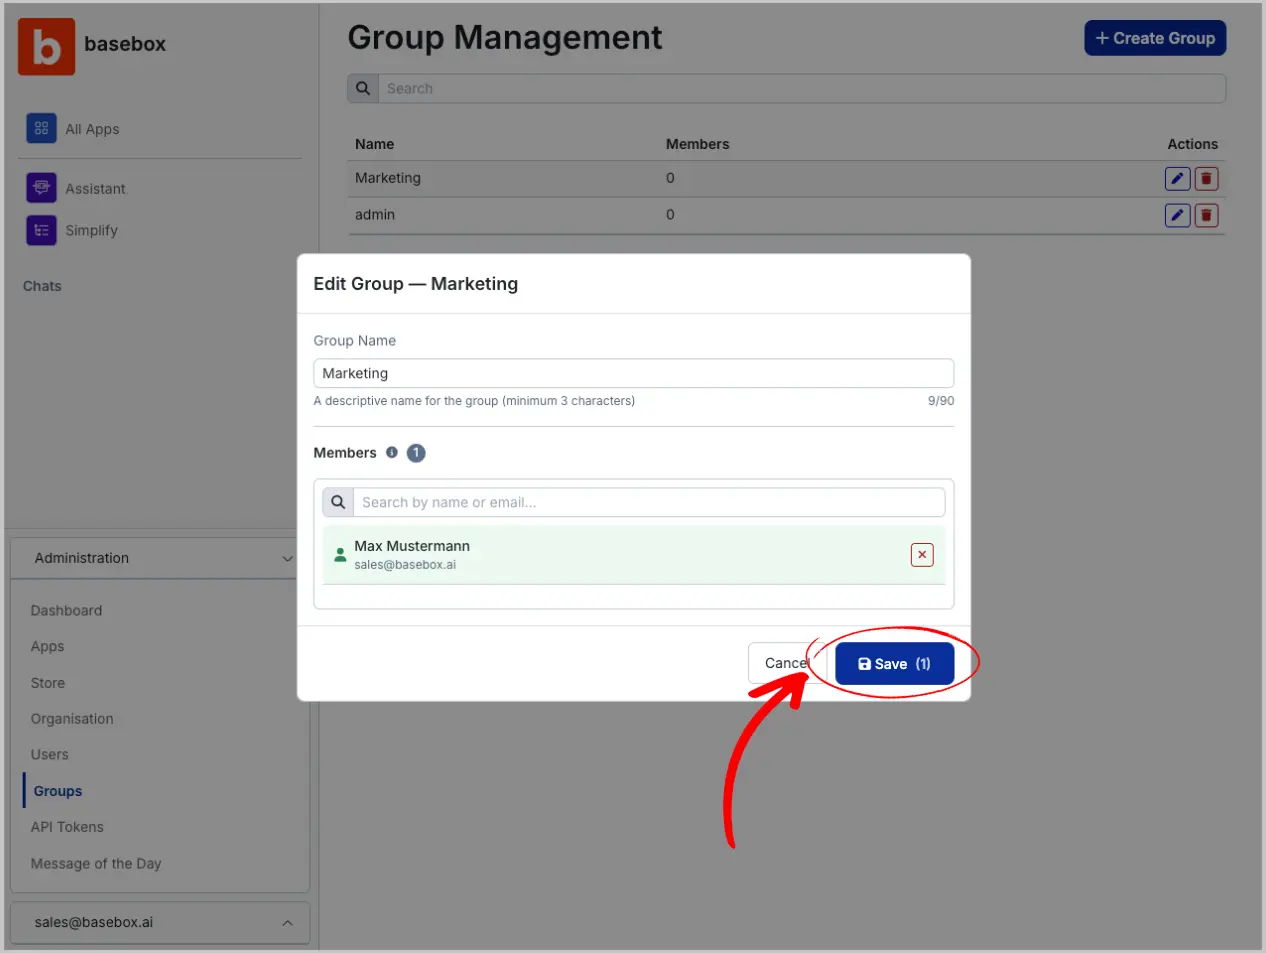Click the basebox logo icon
This screenshot has height=953, width=1266.
[46, 46]
